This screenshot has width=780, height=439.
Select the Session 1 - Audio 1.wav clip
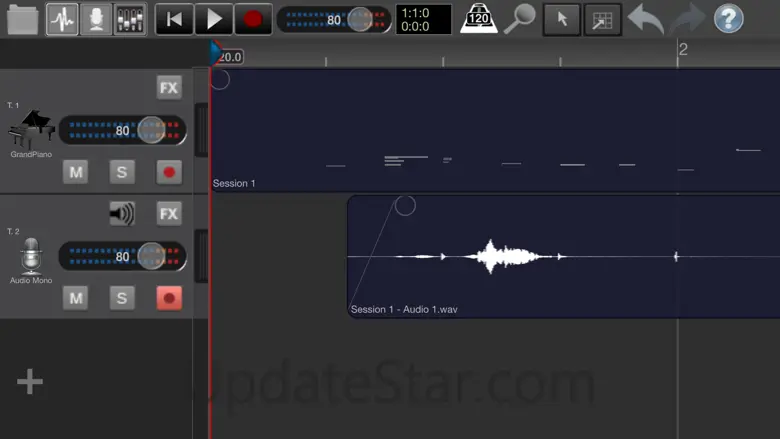pos(564,256)
